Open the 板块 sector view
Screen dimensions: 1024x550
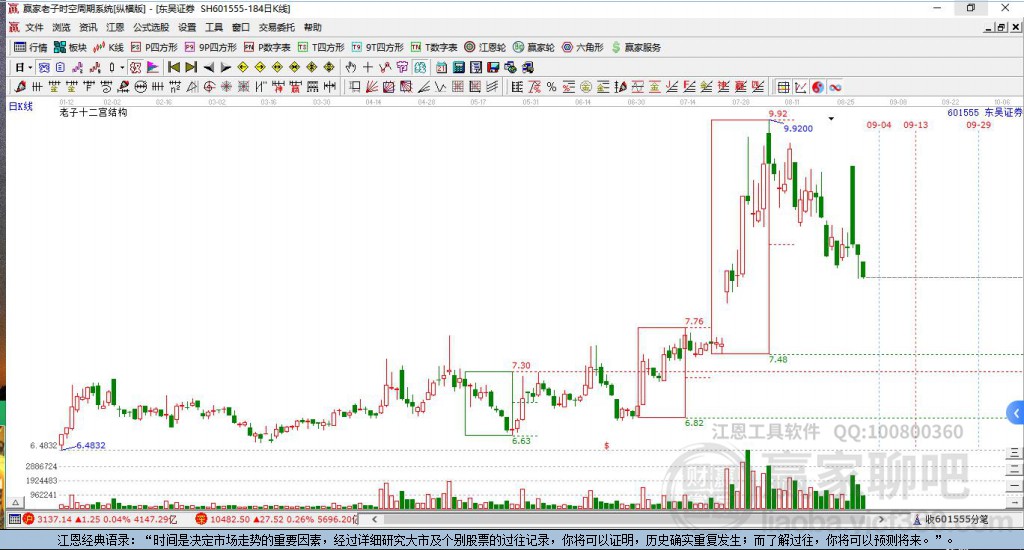[x=70, y=47]
